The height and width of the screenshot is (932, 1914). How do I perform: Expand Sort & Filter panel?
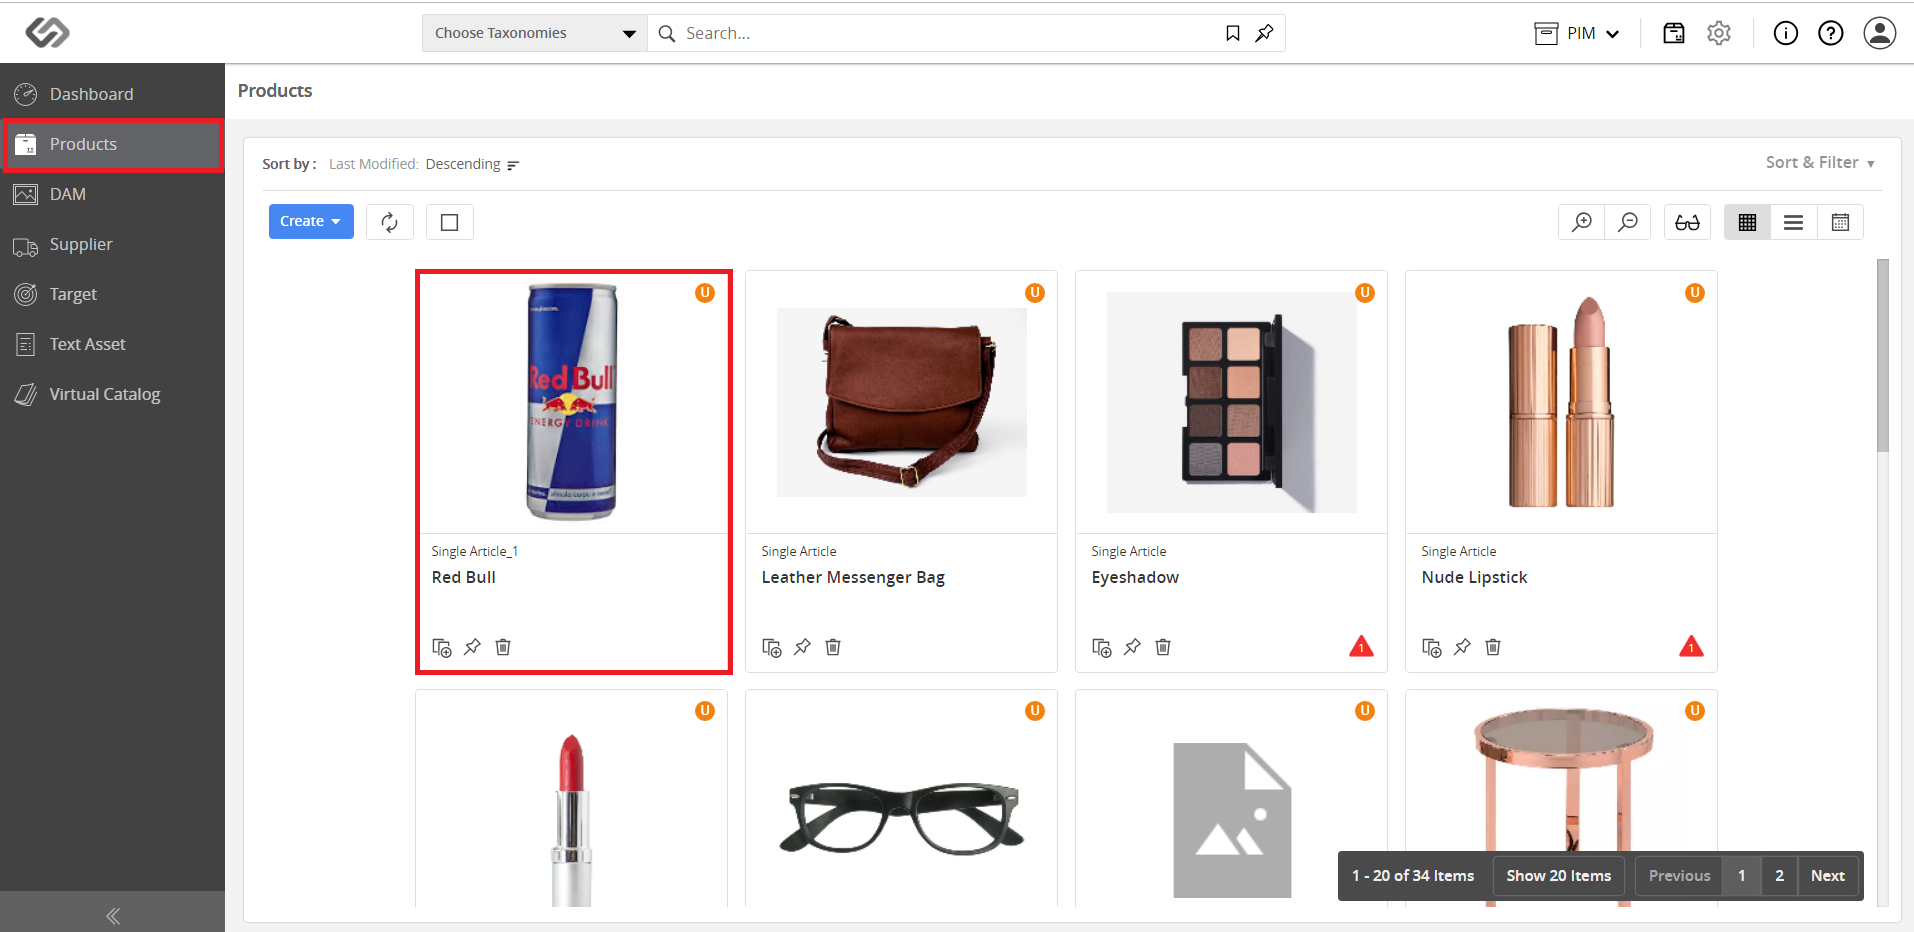[x=1819, y=162]
